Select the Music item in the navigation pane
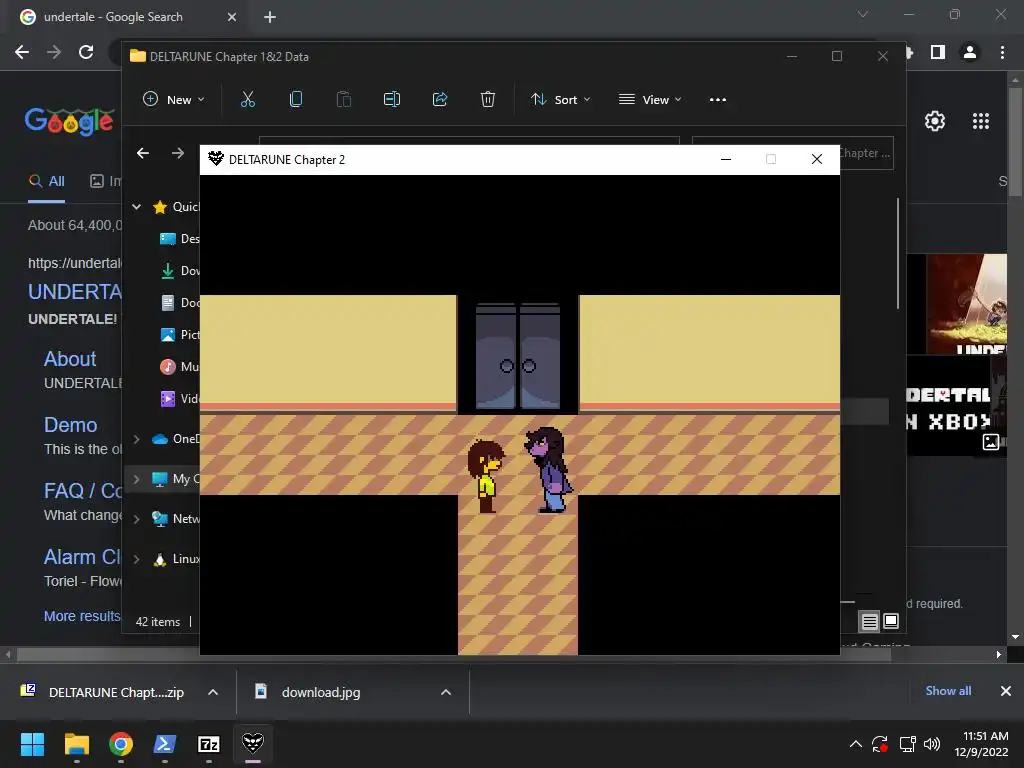Viewport: 1024px width, 768px height. (180, 367)
